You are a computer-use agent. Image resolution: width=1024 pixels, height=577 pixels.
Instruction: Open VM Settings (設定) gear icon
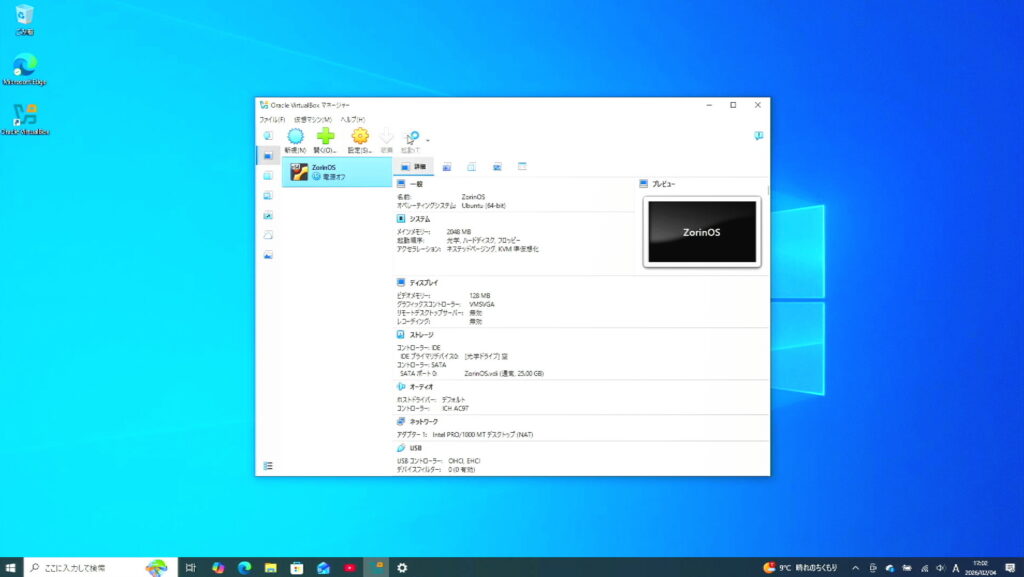click(x=359, y=137)
